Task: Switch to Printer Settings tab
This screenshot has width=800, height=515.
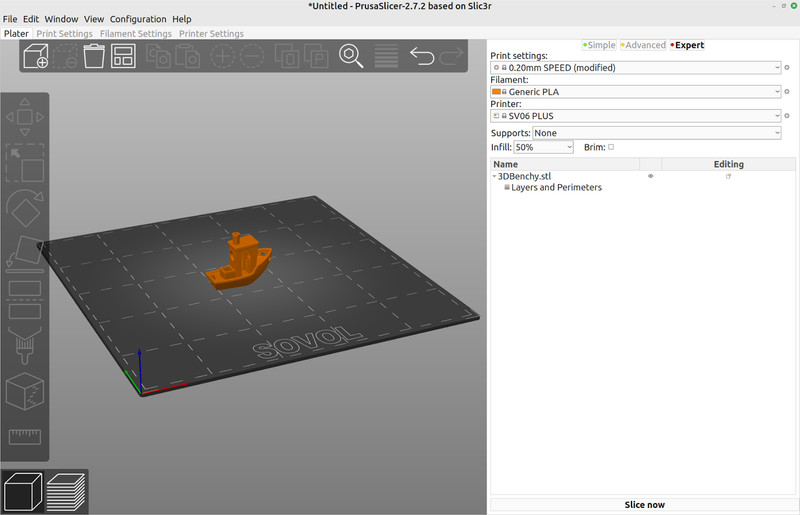Action: click(x=211, y=34)
